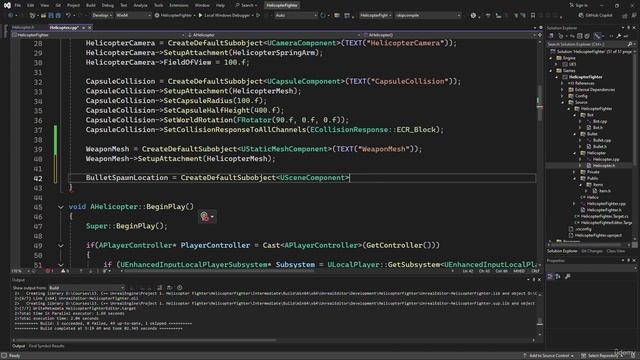
Task: Pin the Helicopter.cpp tab
Action: [x=84, y=27]
